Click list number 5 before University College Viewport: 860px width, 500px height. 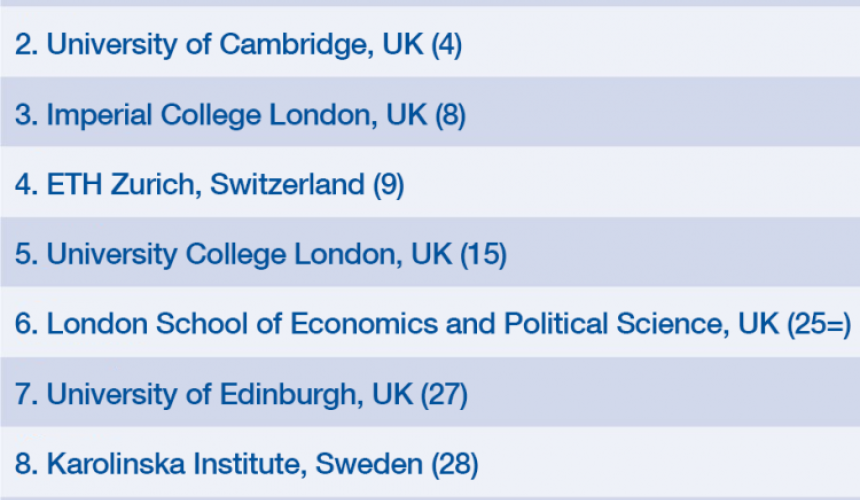coord(26,254)
